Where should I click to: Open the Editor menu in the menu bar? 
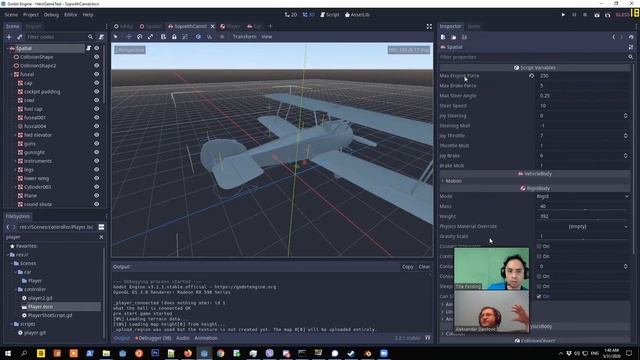click(71, 15)
